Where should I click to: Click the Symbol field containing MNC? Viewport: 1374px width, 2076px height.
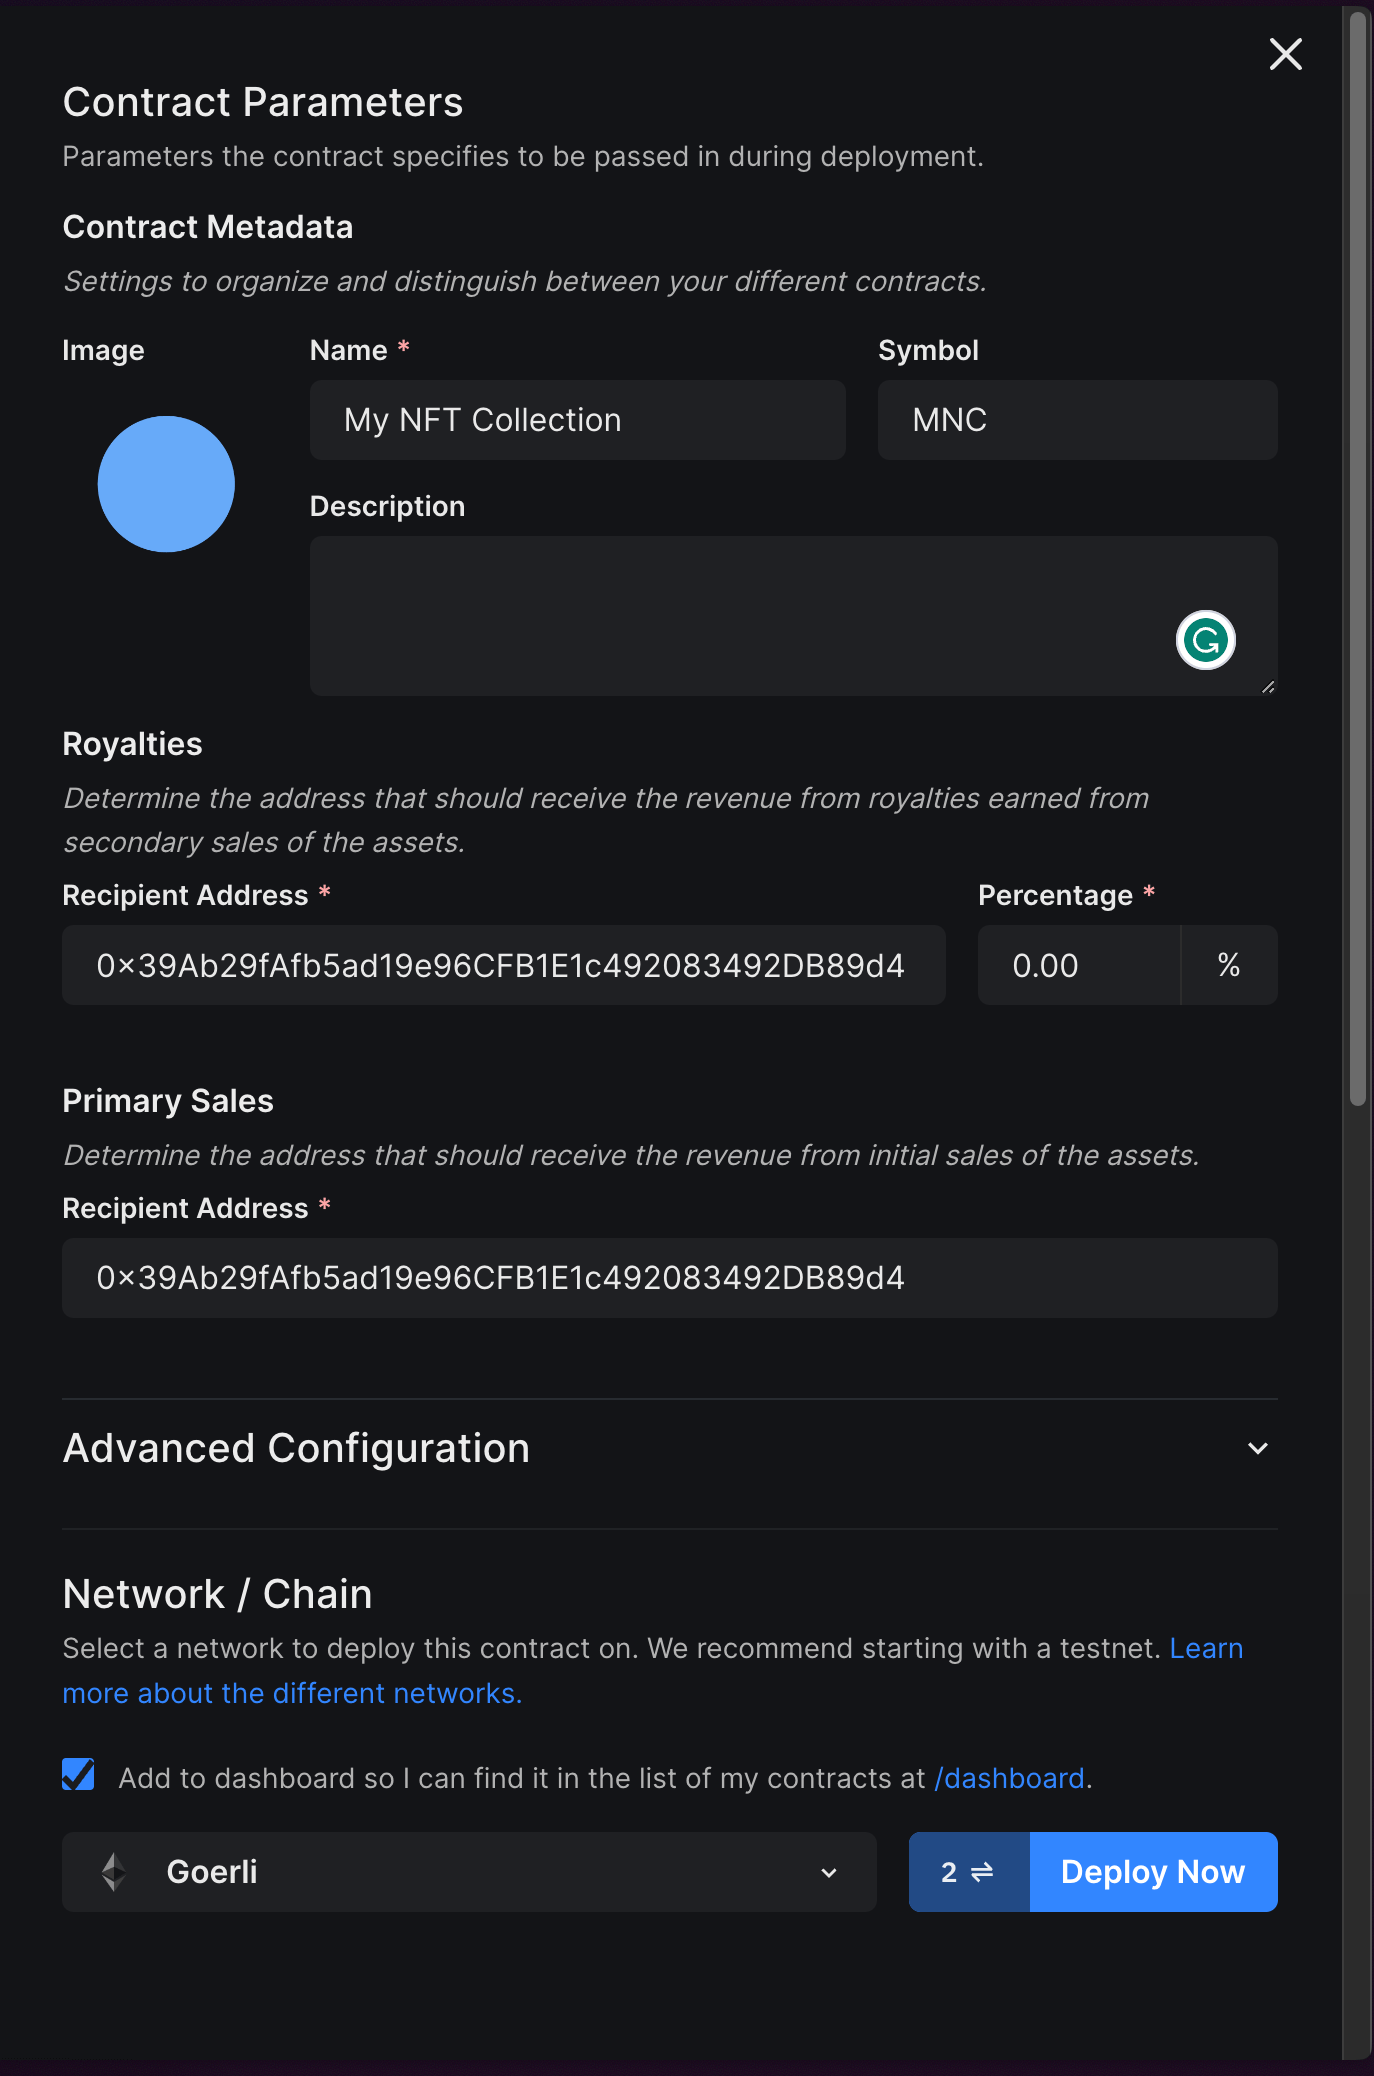click(1077, 420)
